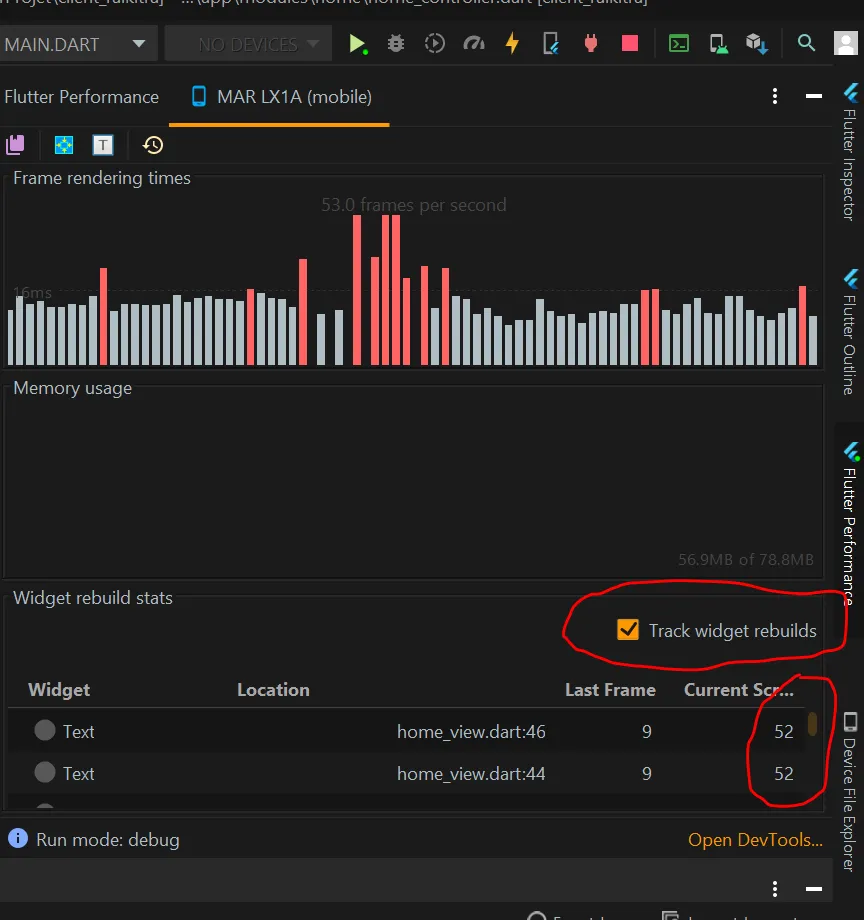The image size is (864, 920).
Task: Sort by the Last Frame column header
Action: [x=610, y=690]
